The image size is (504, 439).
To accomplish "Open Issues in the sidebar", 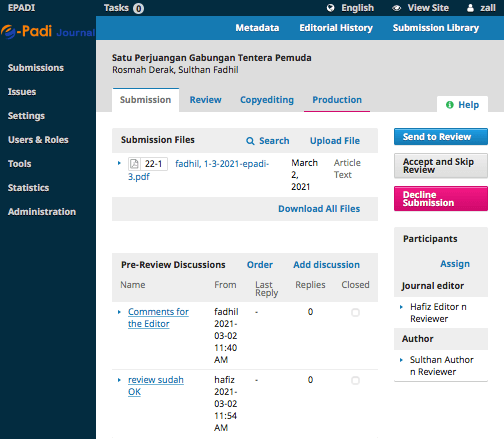I will click(22, 92).
